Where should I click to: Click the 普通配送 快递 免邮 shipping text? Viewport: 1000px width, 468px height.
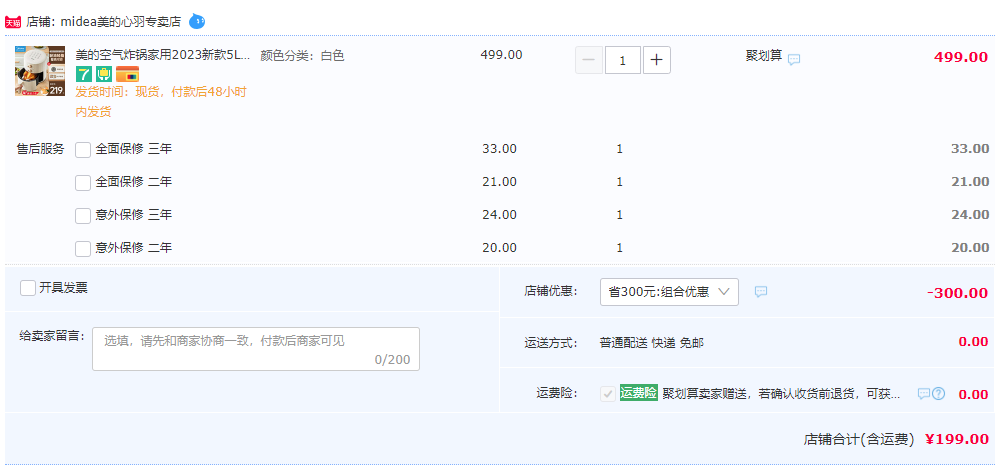click(x=652, y=343)
